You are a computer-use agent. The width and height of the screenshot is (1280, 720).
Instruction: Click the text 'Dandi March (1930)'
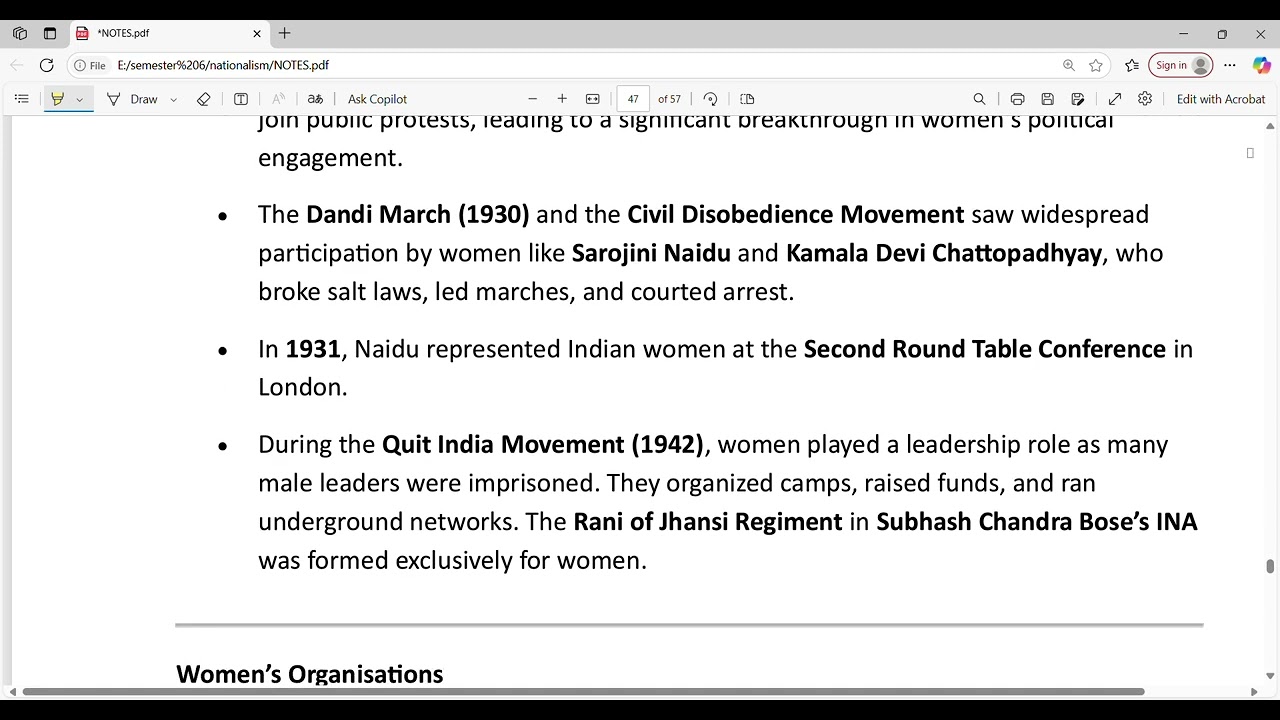(417, 215)
